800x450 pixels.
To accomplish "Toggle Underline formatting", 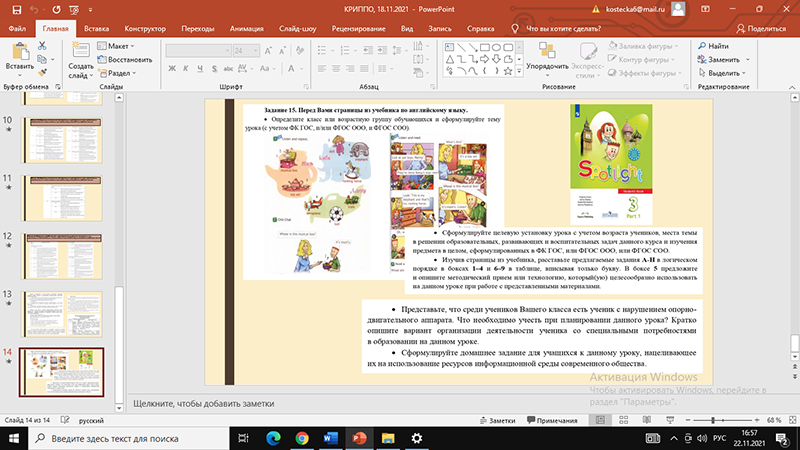I will click(x=200, y=68).
